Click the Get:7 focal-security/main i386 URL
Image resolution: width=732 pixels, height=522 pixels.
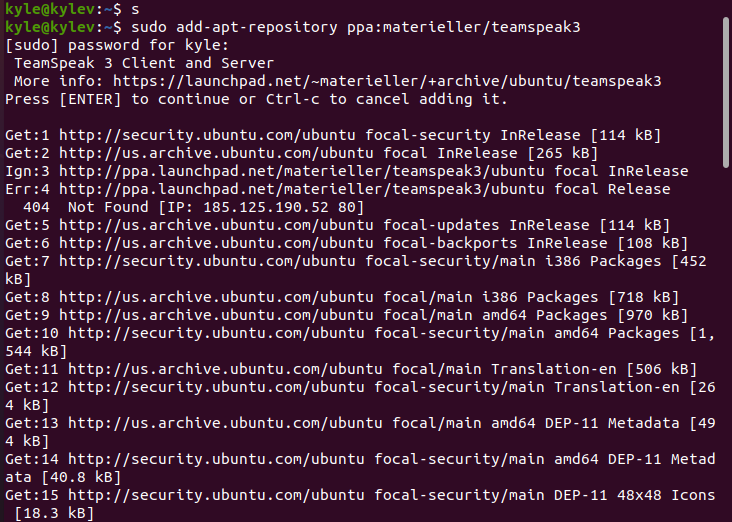[207, 261]
